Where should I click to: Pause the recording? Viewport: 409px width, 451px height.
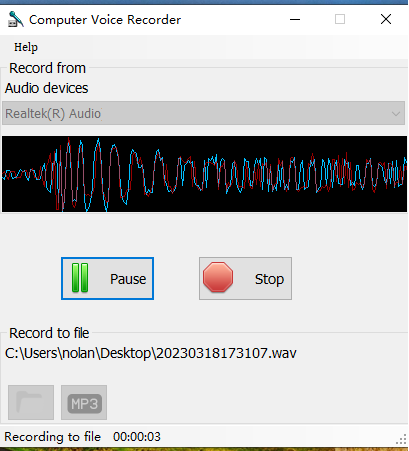tap(107, 278)
